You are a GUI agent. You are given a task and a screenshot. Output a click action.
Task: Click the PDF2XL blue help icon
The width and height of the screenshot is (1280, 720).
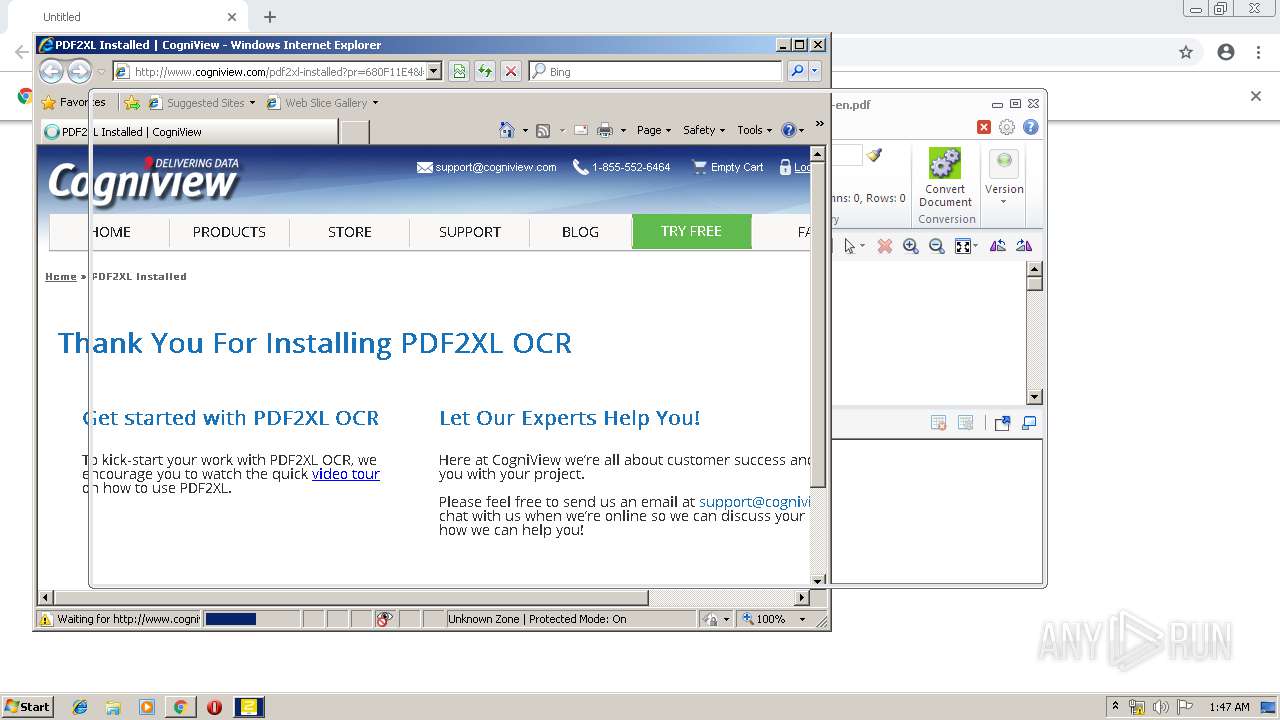tap(1031, 127)
